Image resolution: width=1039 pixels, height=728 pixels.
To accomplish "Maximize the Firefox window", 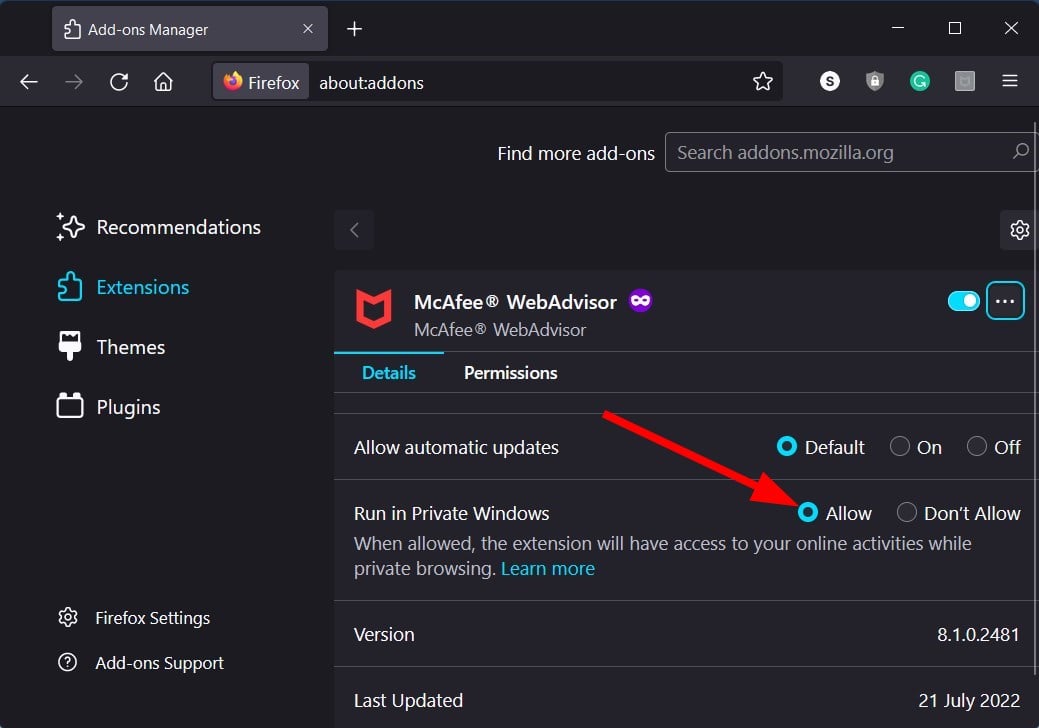I will pos(954,28).
